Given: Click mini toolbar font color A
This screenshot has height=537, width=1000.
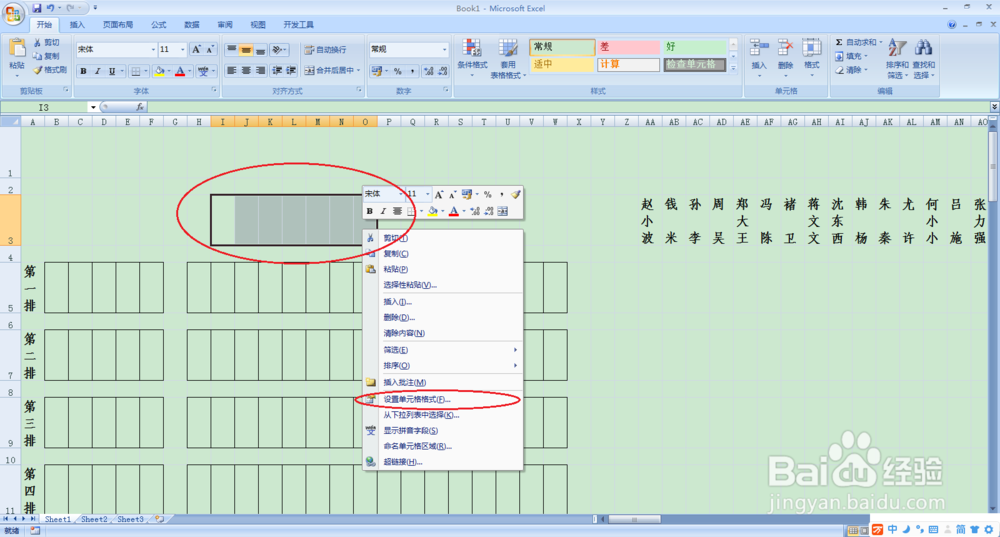Looking at the screenshot, I should [x=453, y=211].
